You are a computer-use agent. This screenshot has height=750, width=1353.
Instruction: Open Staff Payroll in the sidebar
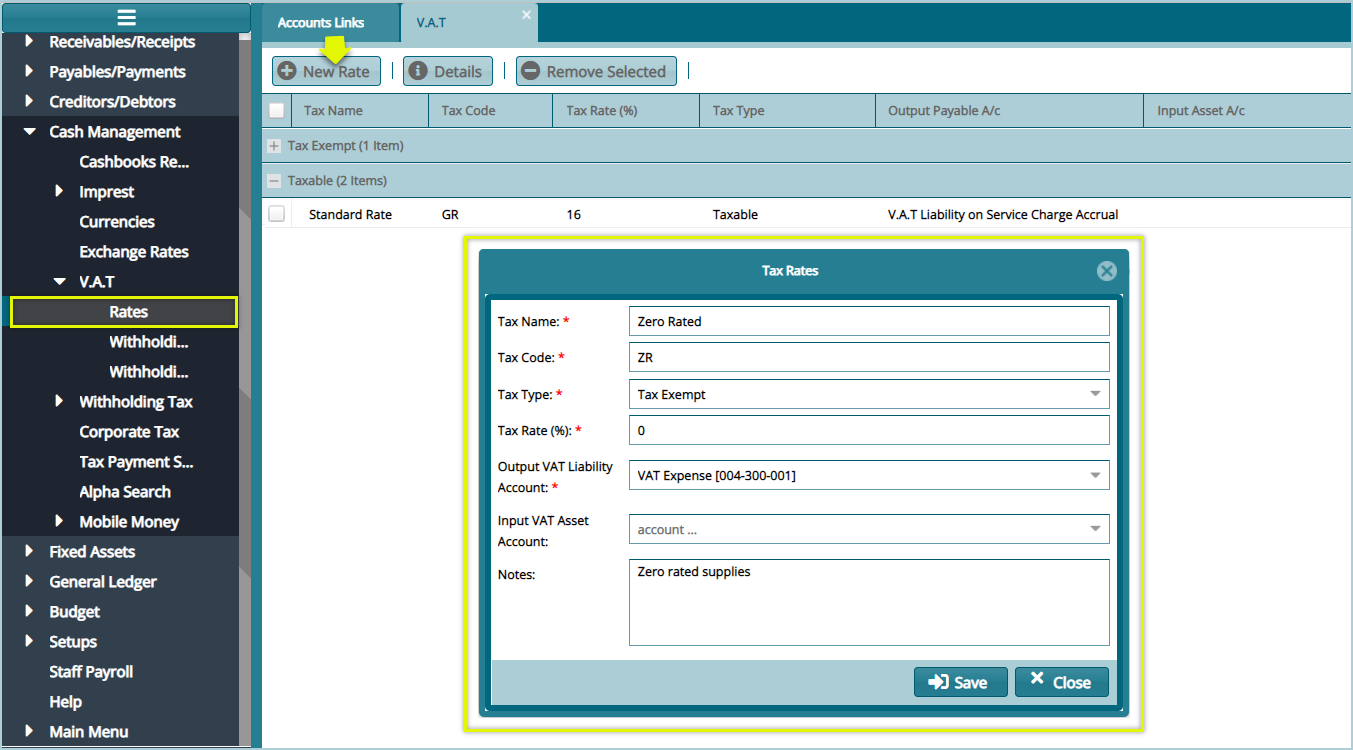91,672
